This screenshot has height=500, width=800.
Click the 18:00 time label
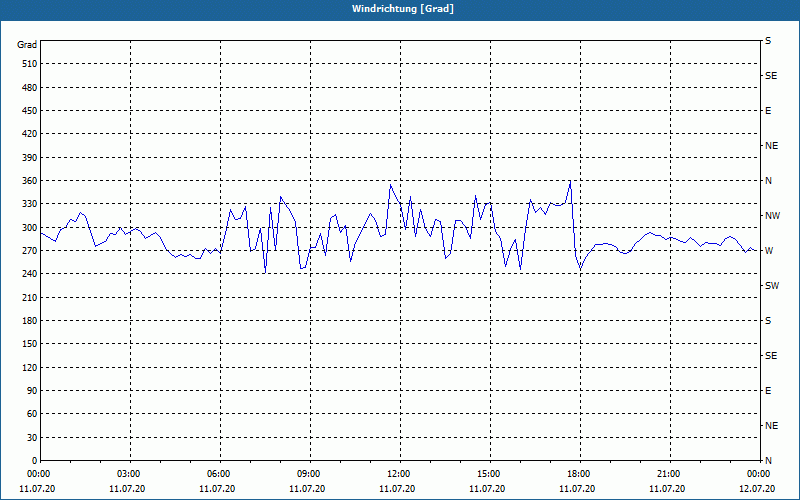pyautogui.click(x=578, y=474)
